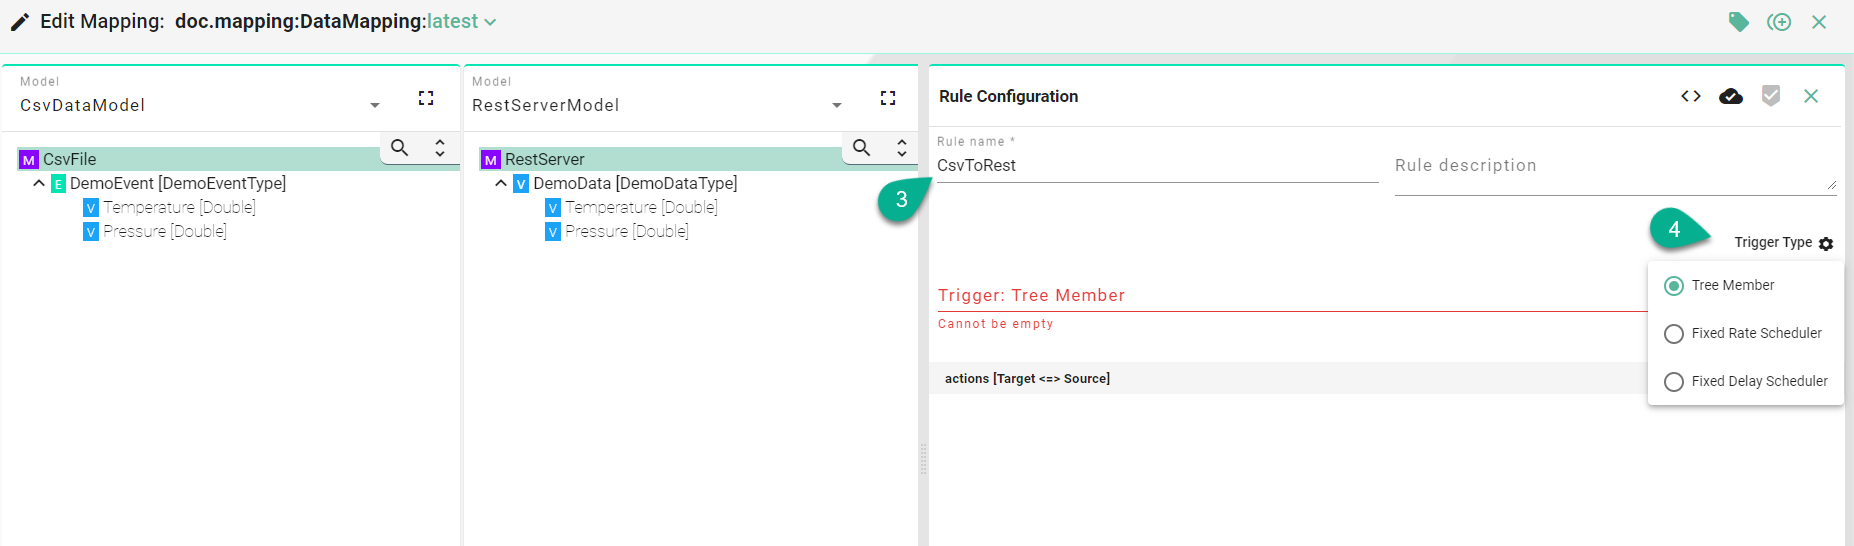
Task: Click the Trigger Type gear icon
Action: [x=1826, y=244]
